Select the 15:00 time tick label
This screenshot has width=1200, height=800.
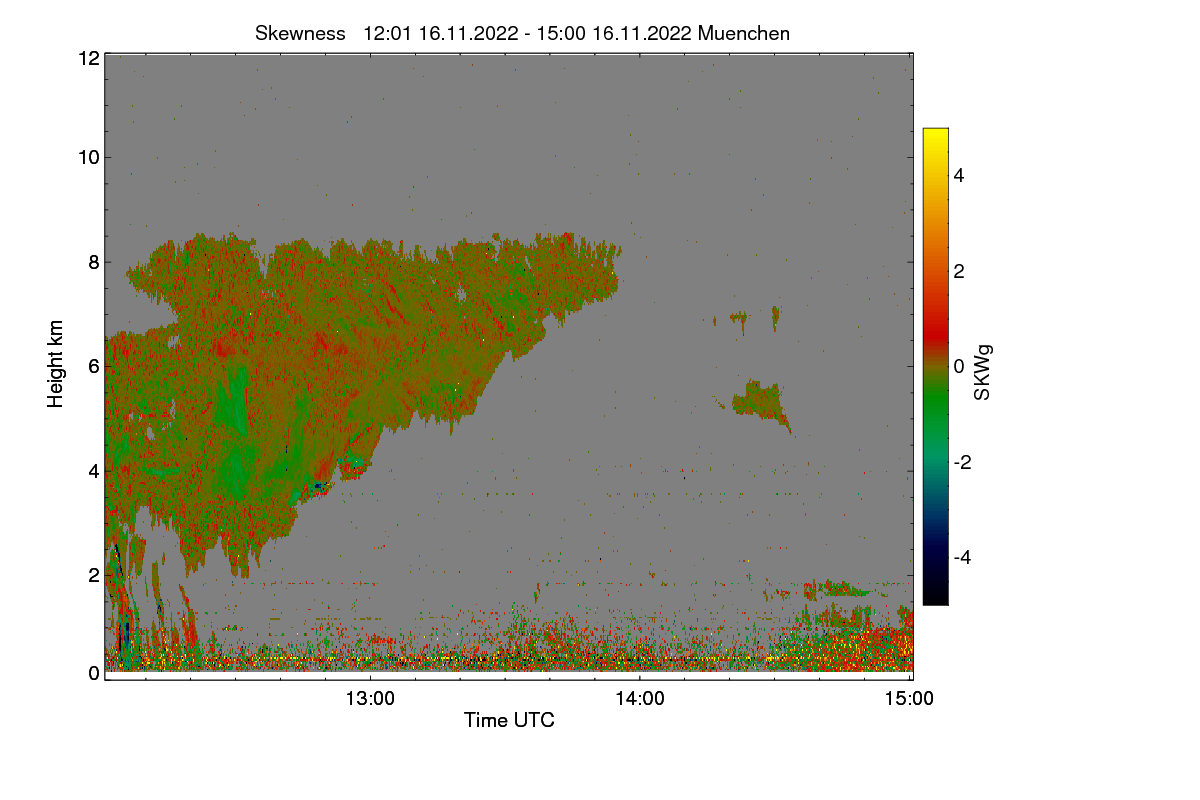[x=910, y=699]
